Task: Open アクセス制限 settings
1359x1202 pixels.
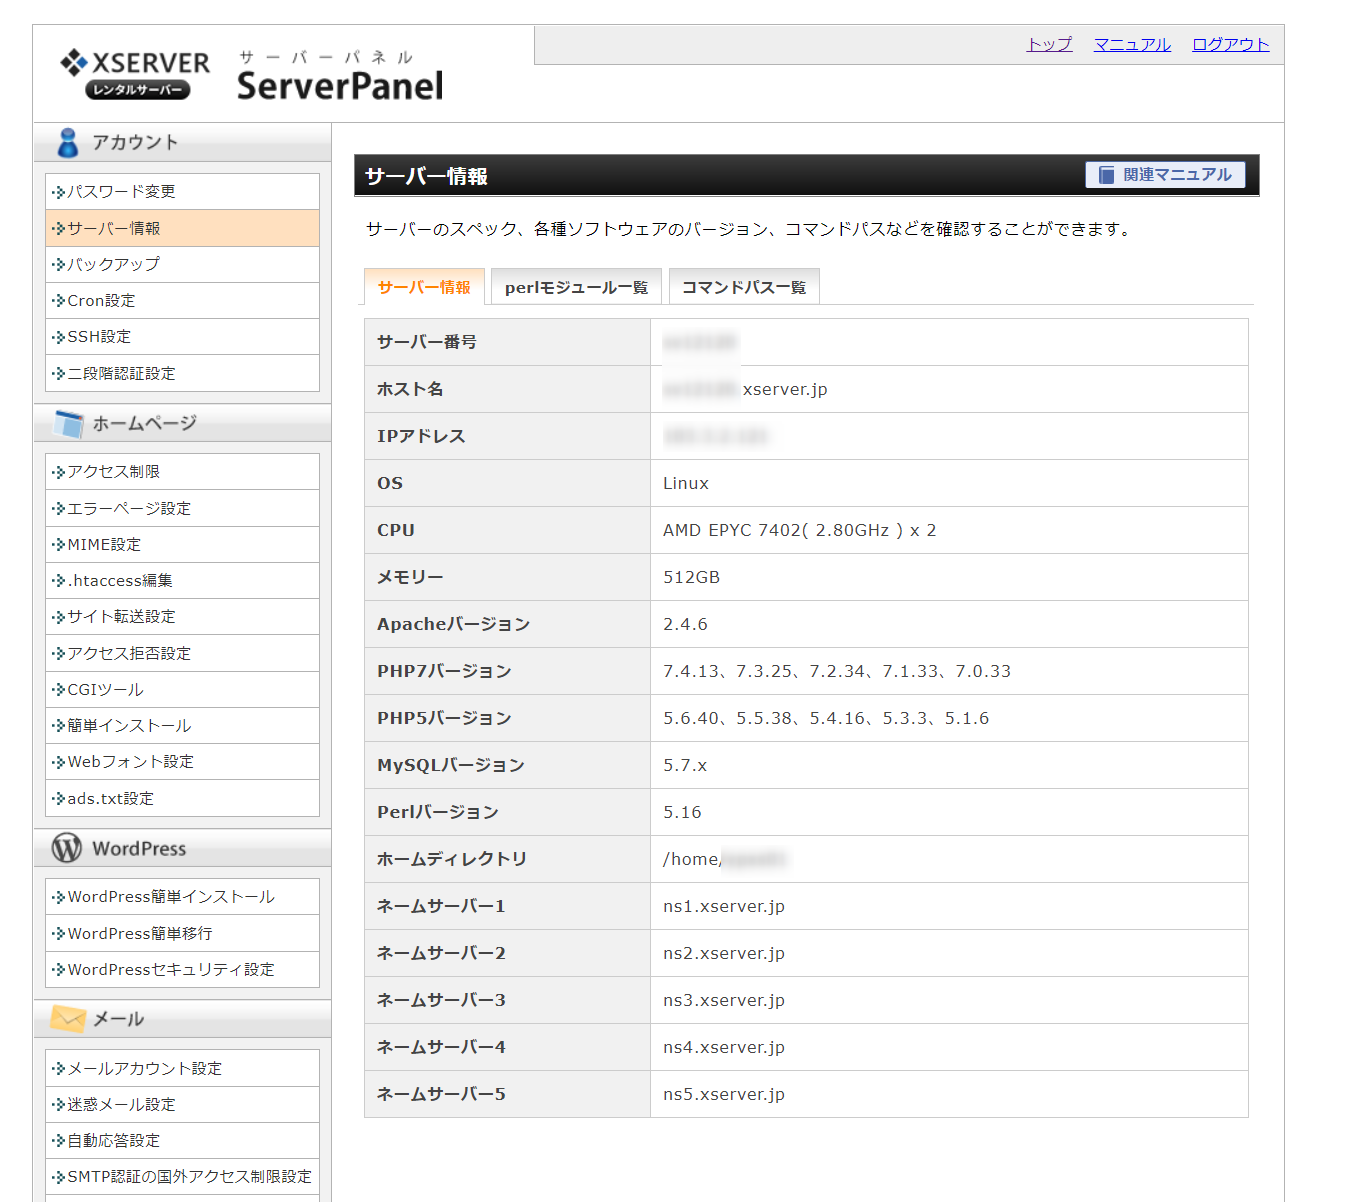Action: [x=183, y=471]
